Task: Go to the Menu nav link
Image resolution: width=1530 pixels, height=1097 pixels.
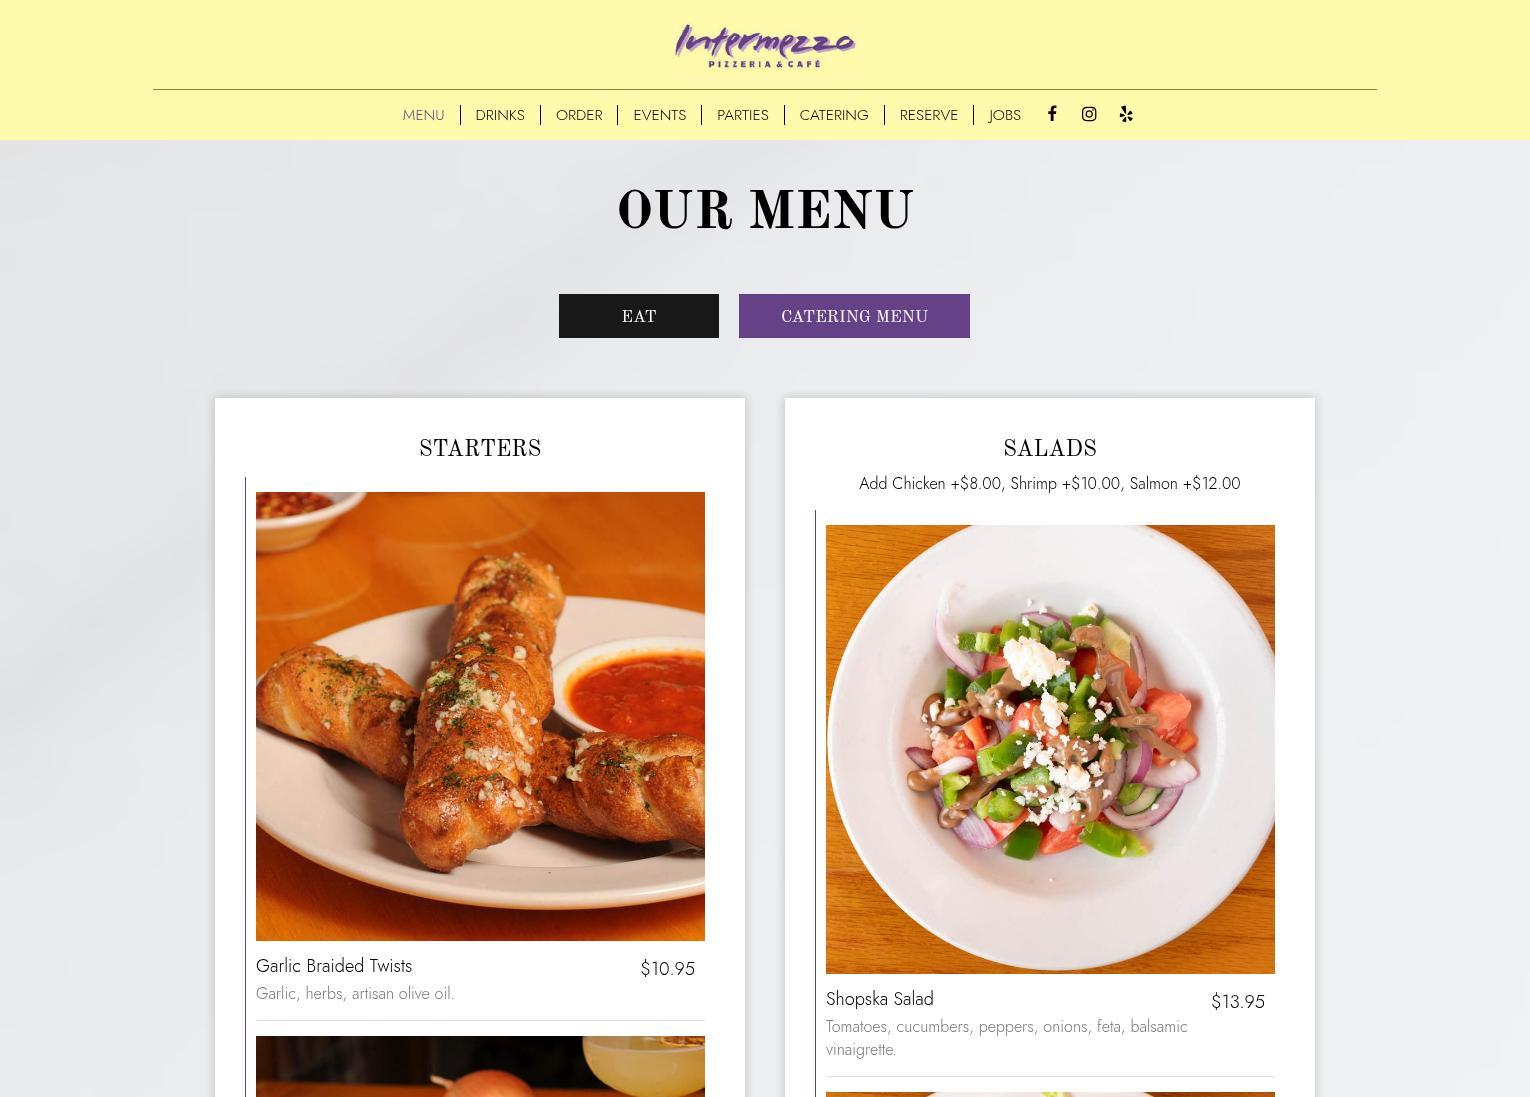Action: click(423, 115)
